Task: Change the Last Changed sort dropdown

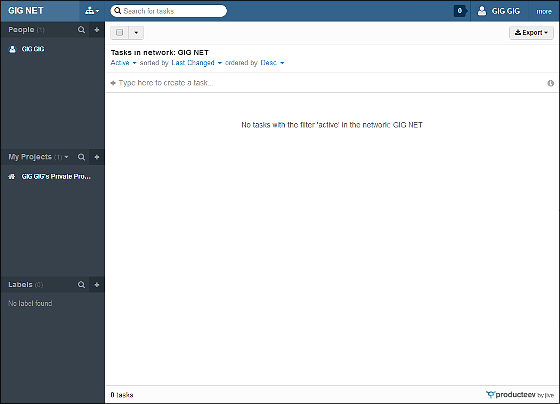Action: (196, 63)
